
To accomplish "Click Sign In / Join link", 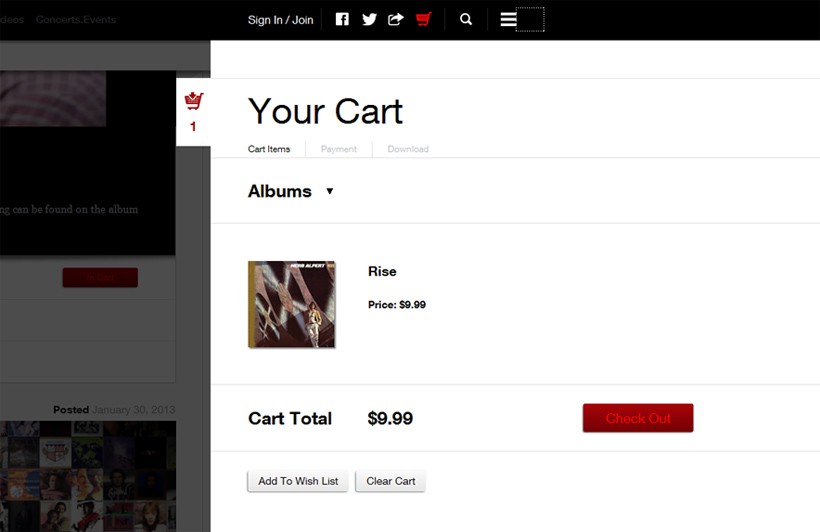I will (280, 20).
